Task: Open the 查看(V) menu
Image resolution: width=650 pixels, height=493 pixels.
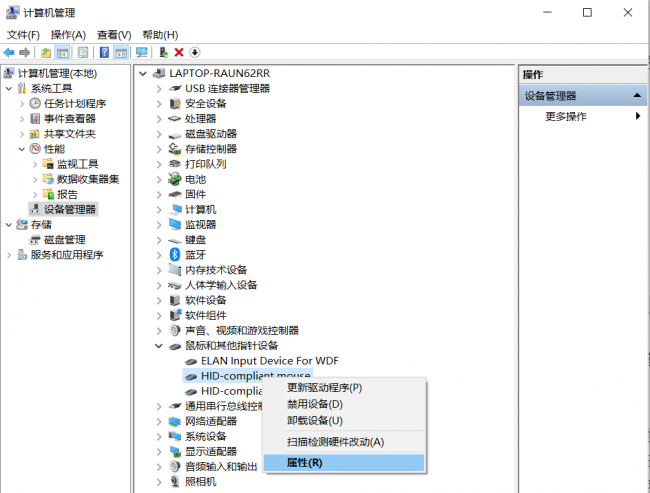Action: point(114,34)
